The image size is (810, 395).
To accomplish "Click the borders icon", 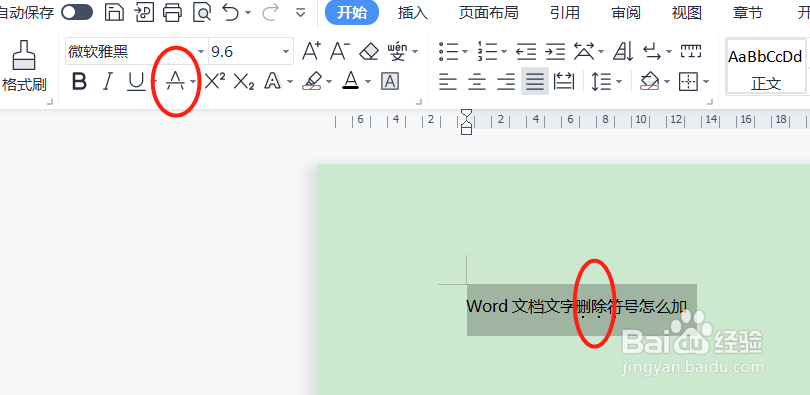I will [x=688, y=81].
